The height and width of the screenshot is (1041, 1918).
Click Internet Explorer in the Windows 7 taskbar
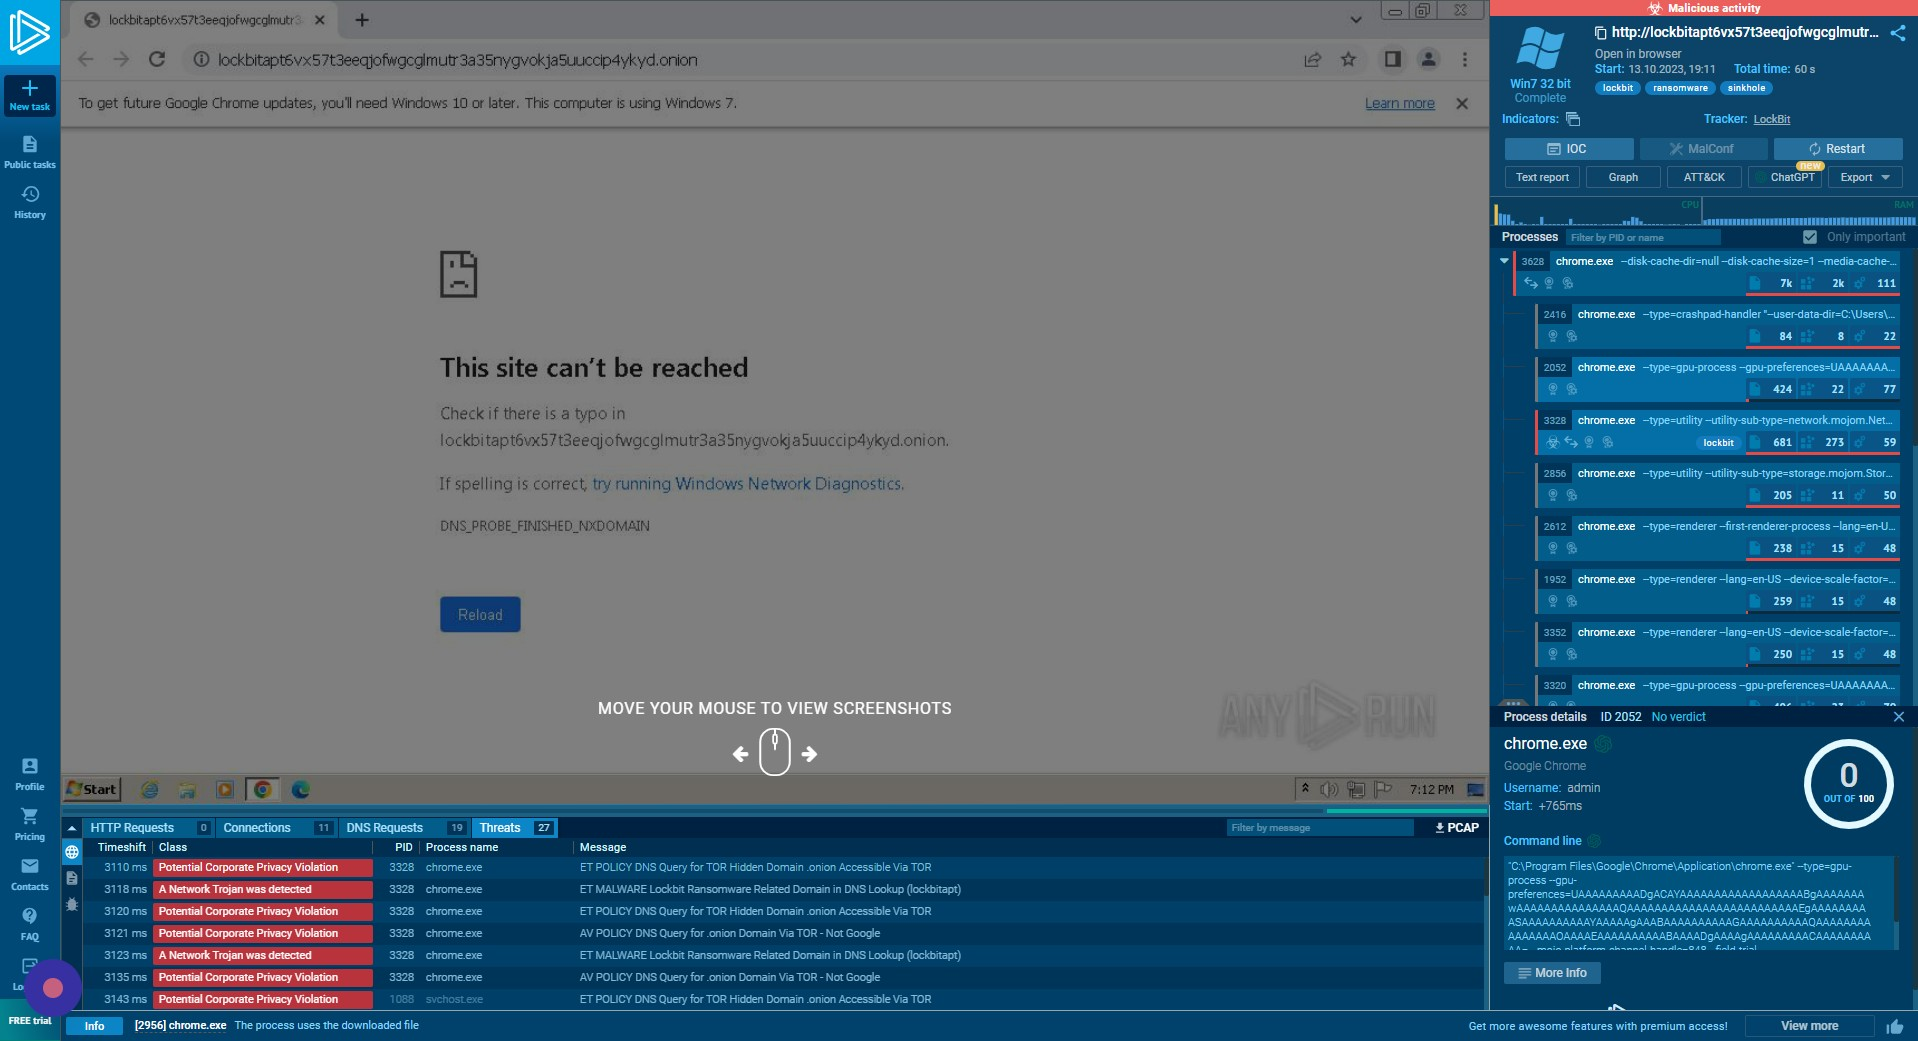click(x=149, y=790)
